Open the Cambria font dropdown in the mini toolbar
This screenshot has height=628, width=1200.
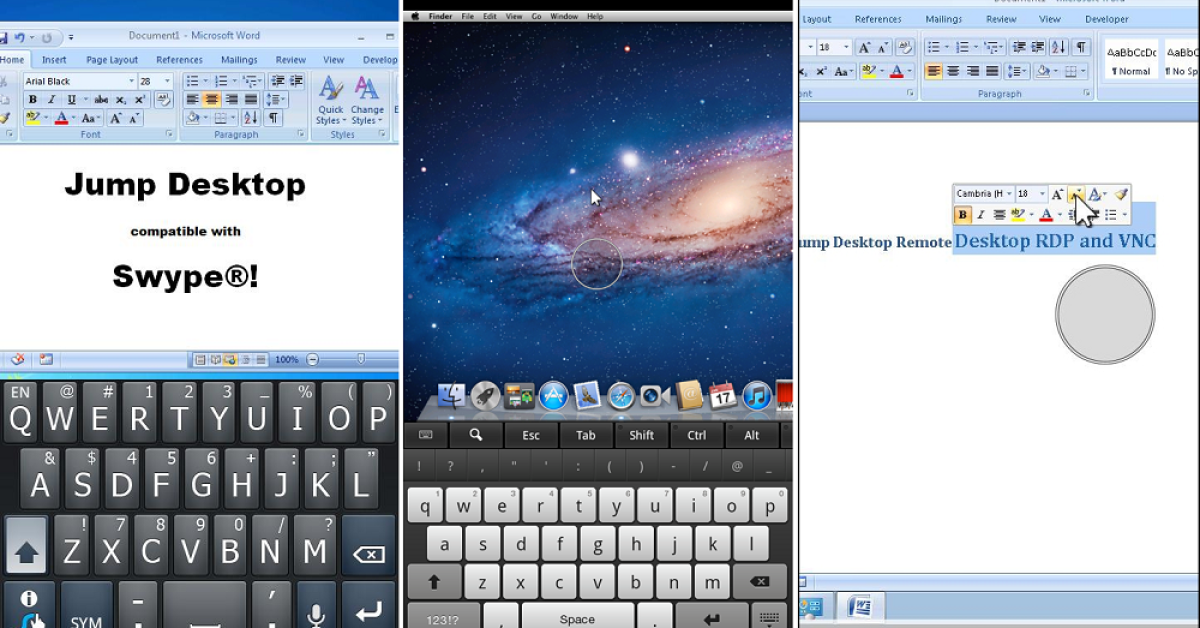[1009, 194]
